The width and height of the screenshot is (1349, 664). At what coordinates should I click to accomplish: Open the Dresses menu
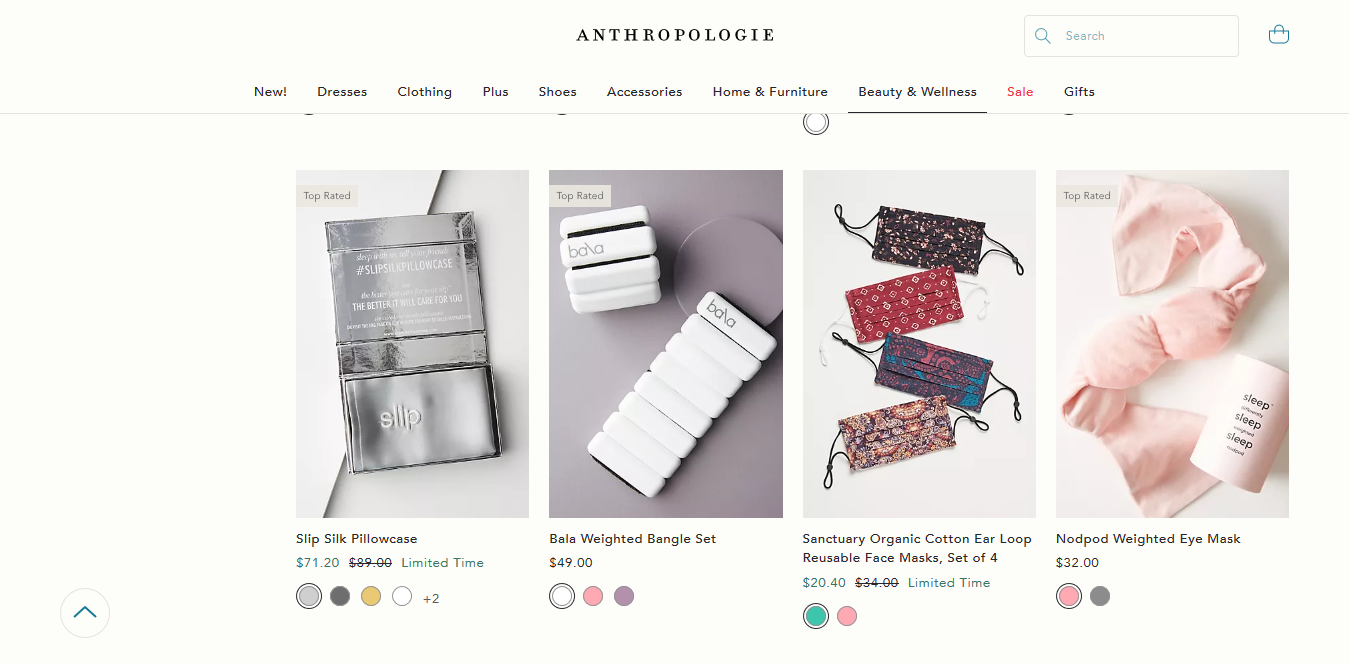(342, 91)
